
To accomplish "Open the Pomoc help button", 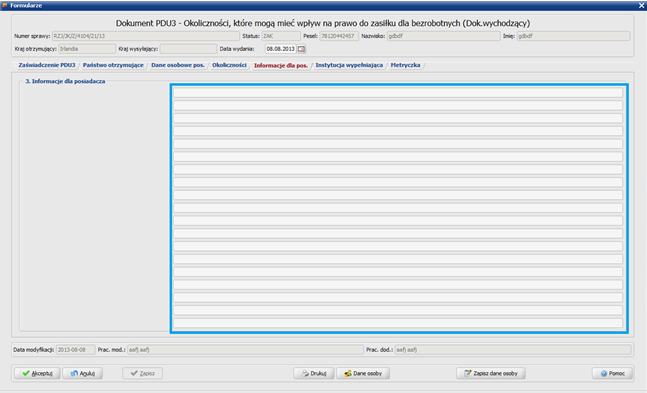I will point(612,373).
